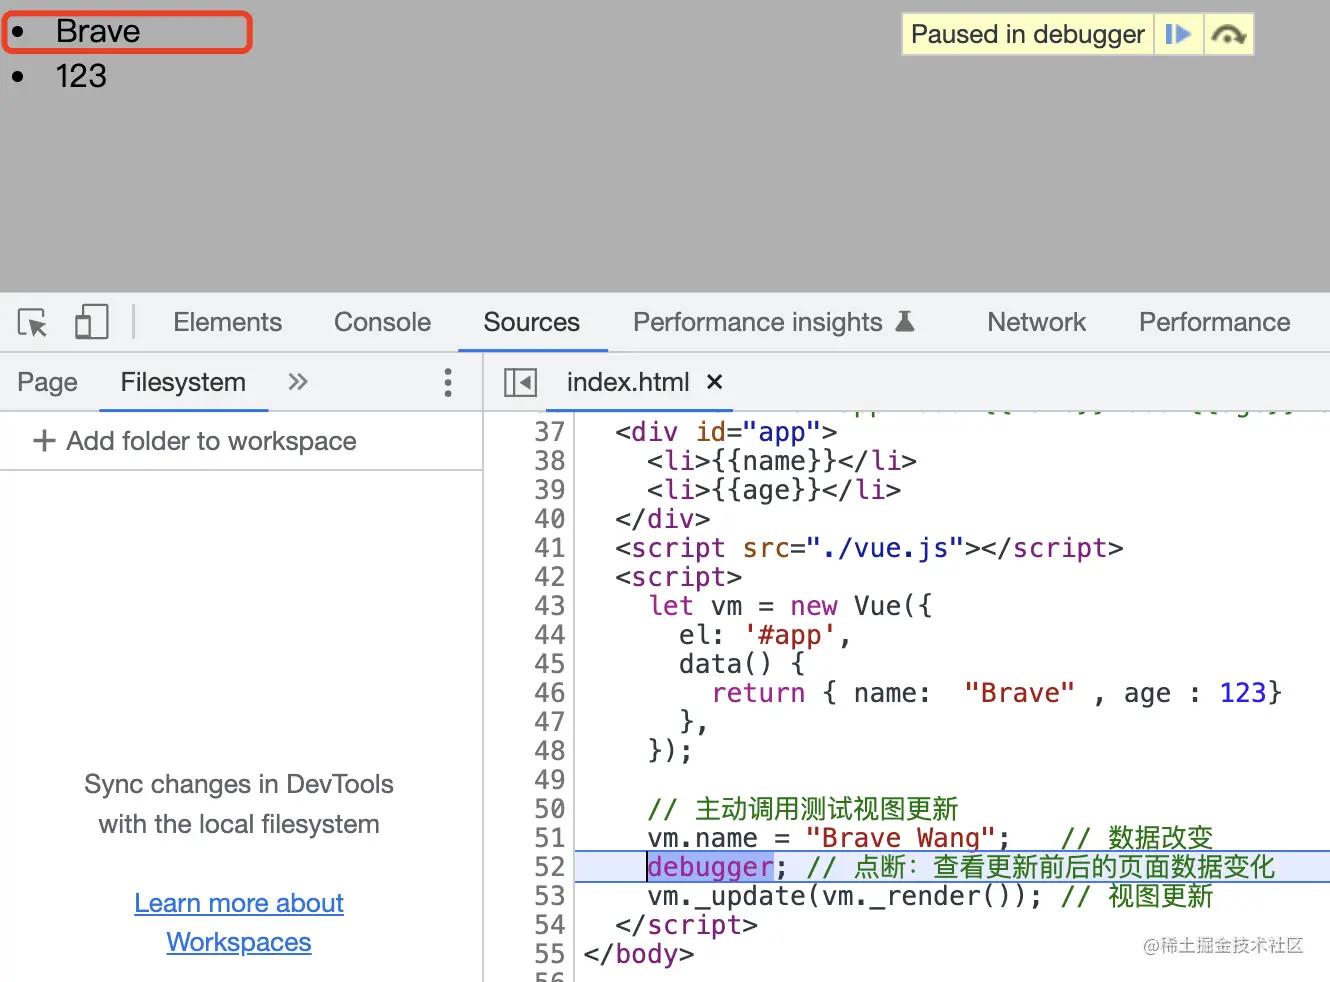Toggle breakpoint on line number 53

550,896
